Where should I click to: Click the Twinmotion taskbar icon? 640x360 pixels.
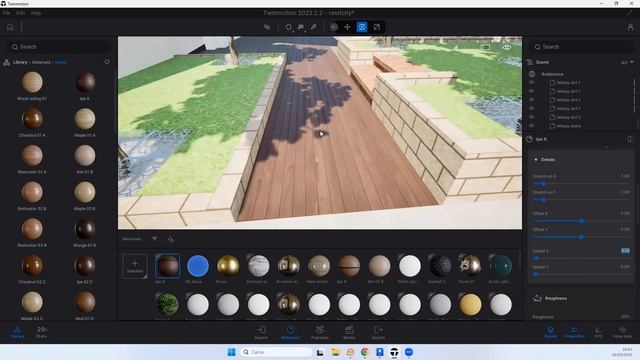tap(394, 352)
